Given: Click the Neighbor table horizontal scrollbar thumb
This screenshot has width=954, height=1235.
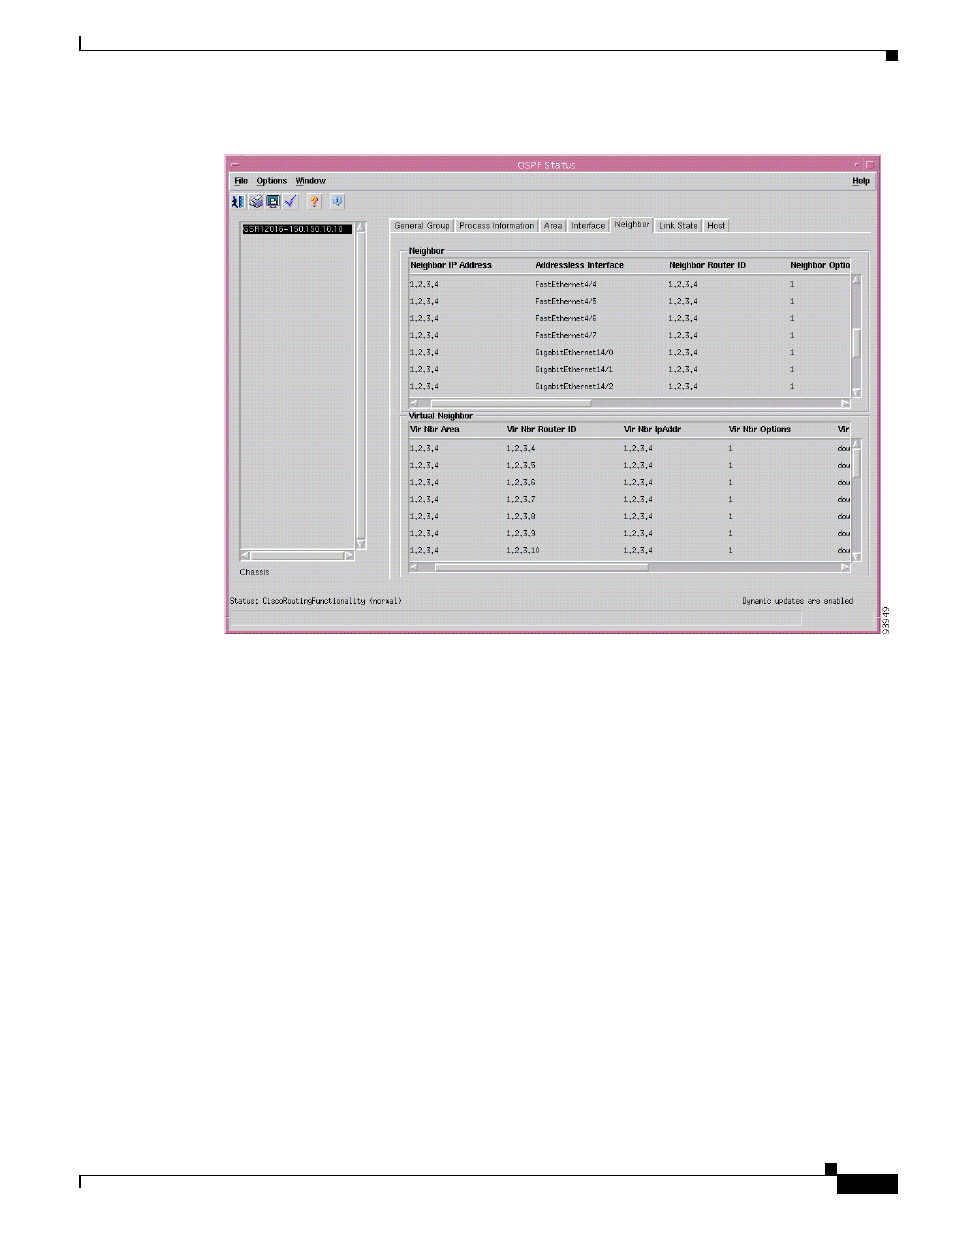Looking at the screenshot, I should [x=510, y=404].
